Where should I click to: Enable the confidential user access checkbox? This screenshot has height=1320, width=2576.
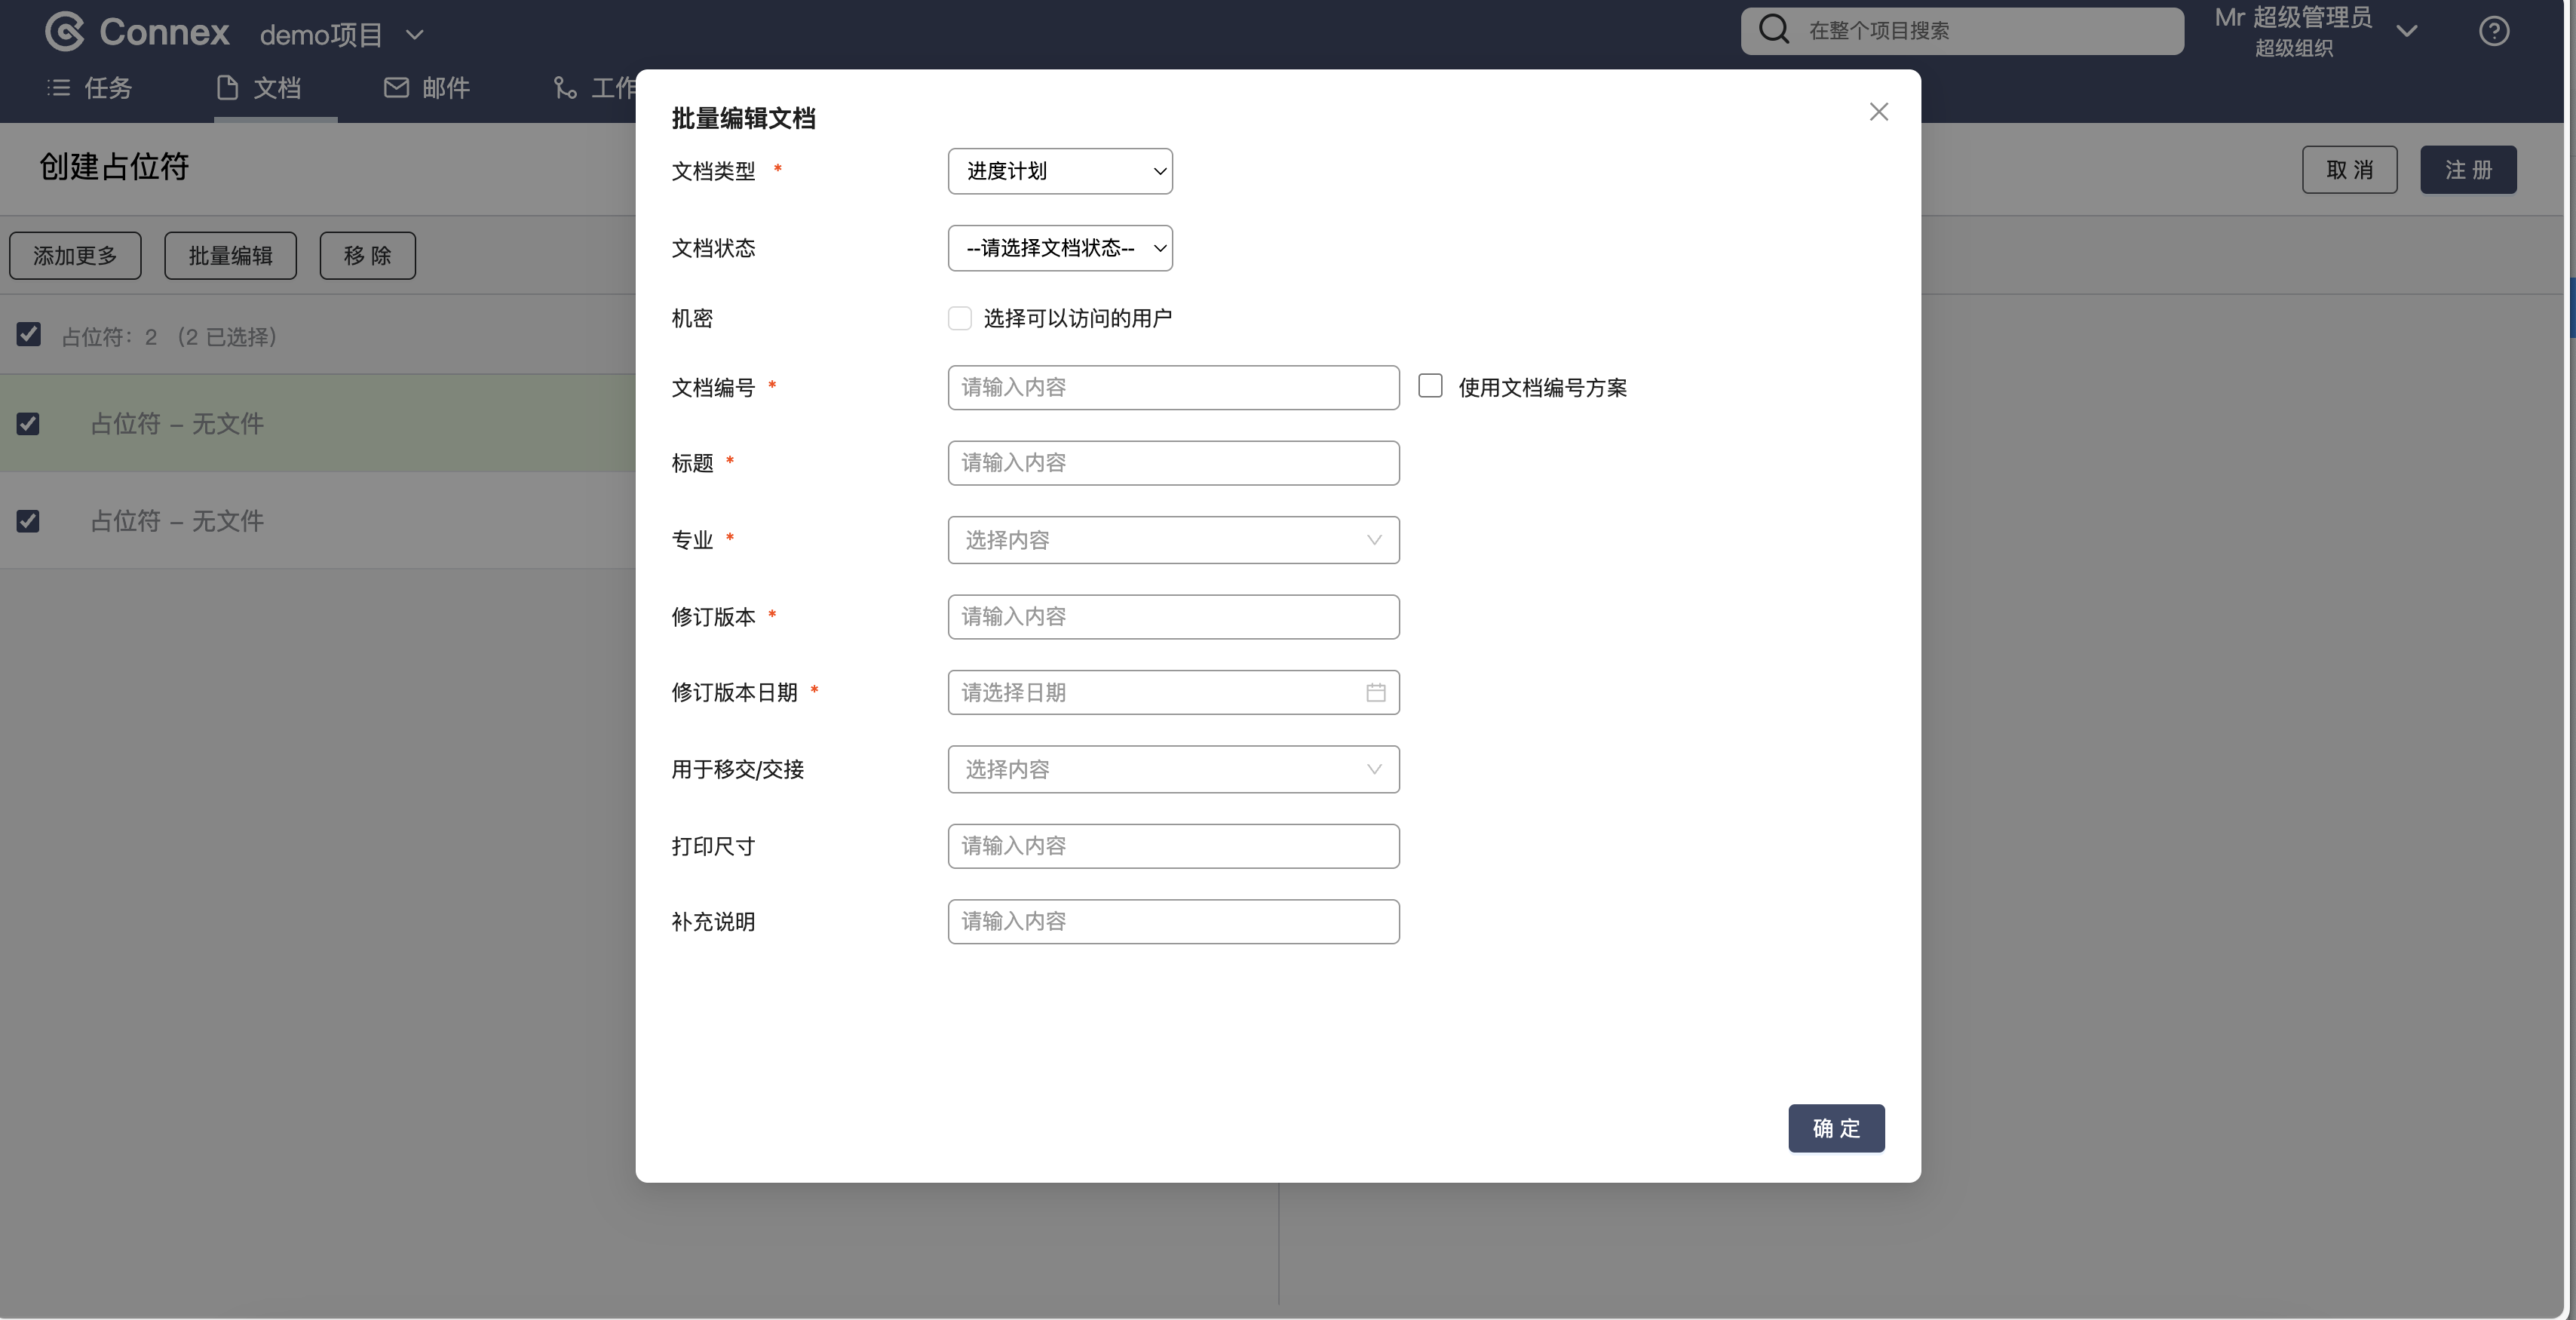(x=959, y=318)
